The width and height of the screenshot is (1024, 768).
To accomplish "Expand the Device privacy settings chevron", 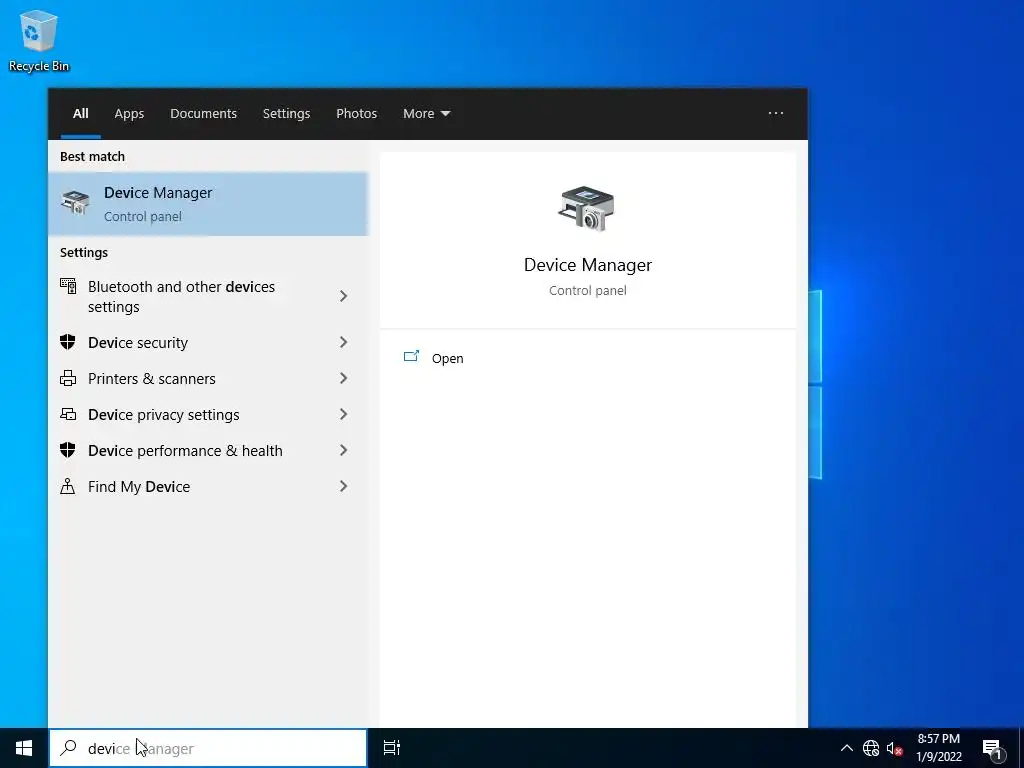I will tap(344, 414).
